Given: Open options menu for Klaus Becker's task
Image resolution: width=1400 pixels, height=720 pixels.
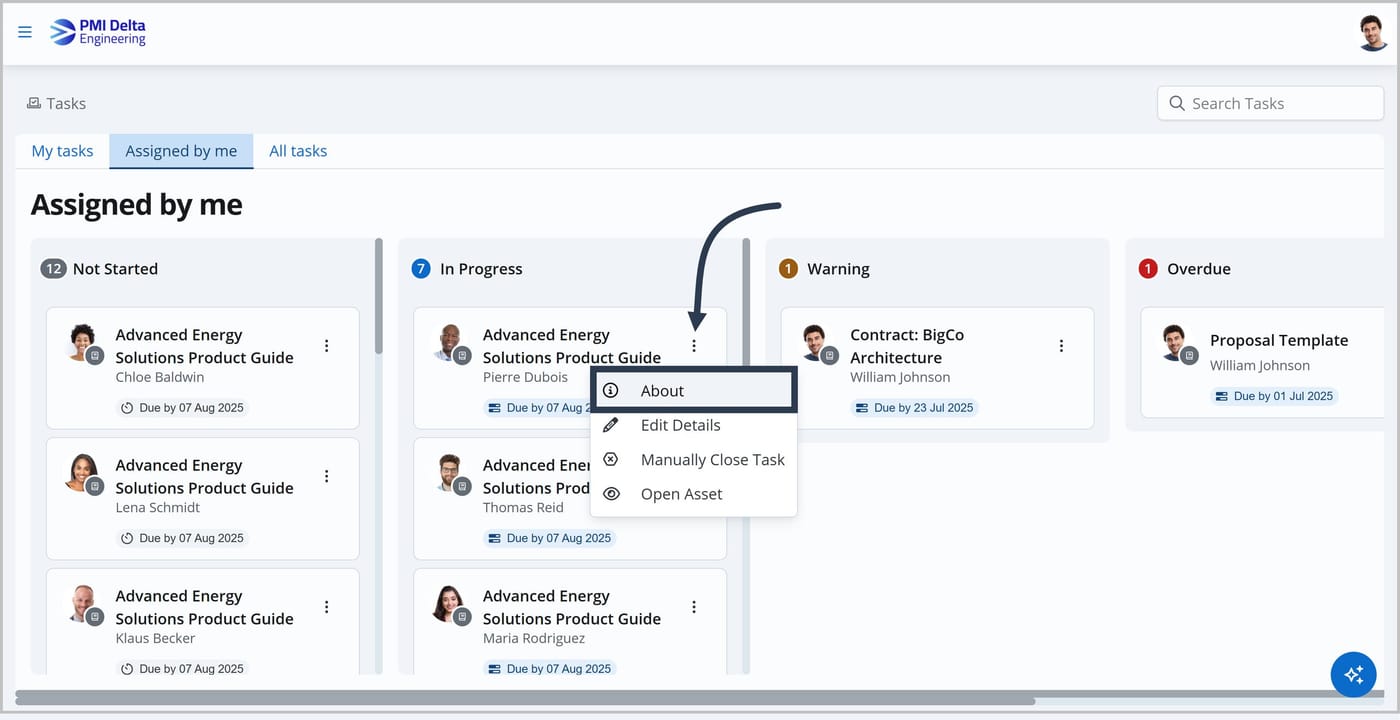Looking at the screenshot, I should (x=326, y=607).
